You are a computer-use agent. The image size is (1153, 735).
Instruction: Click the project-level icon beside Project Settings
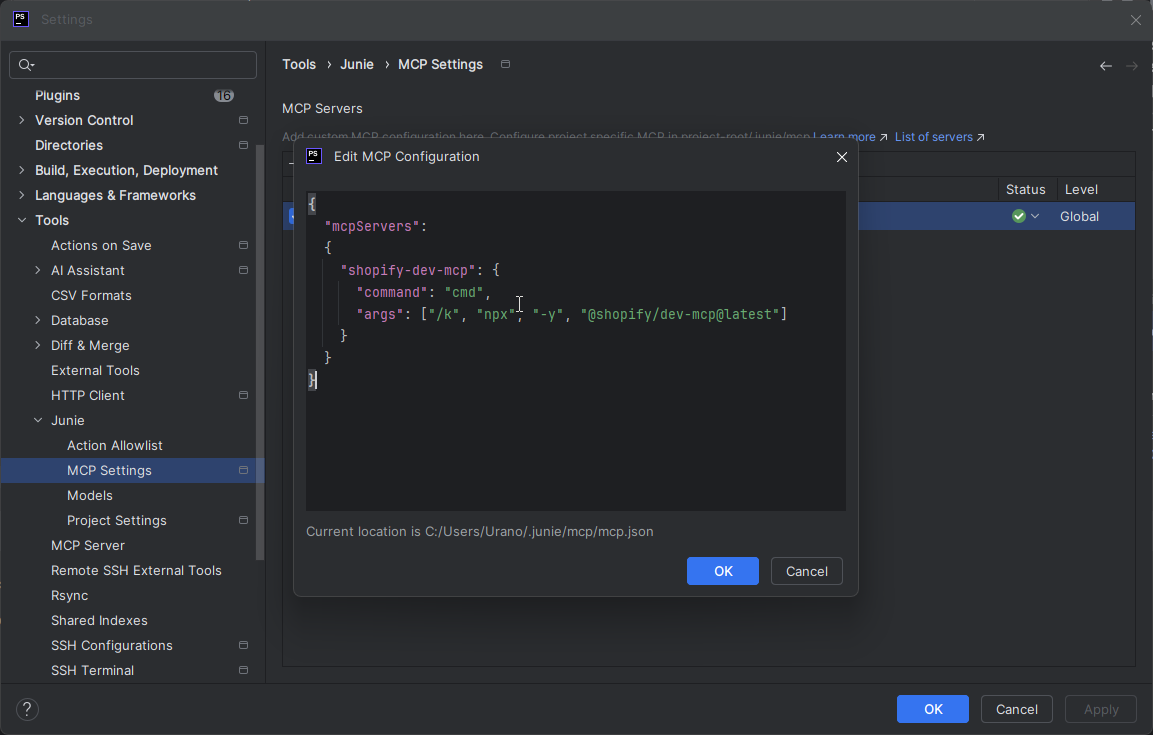tap(243, 520)
